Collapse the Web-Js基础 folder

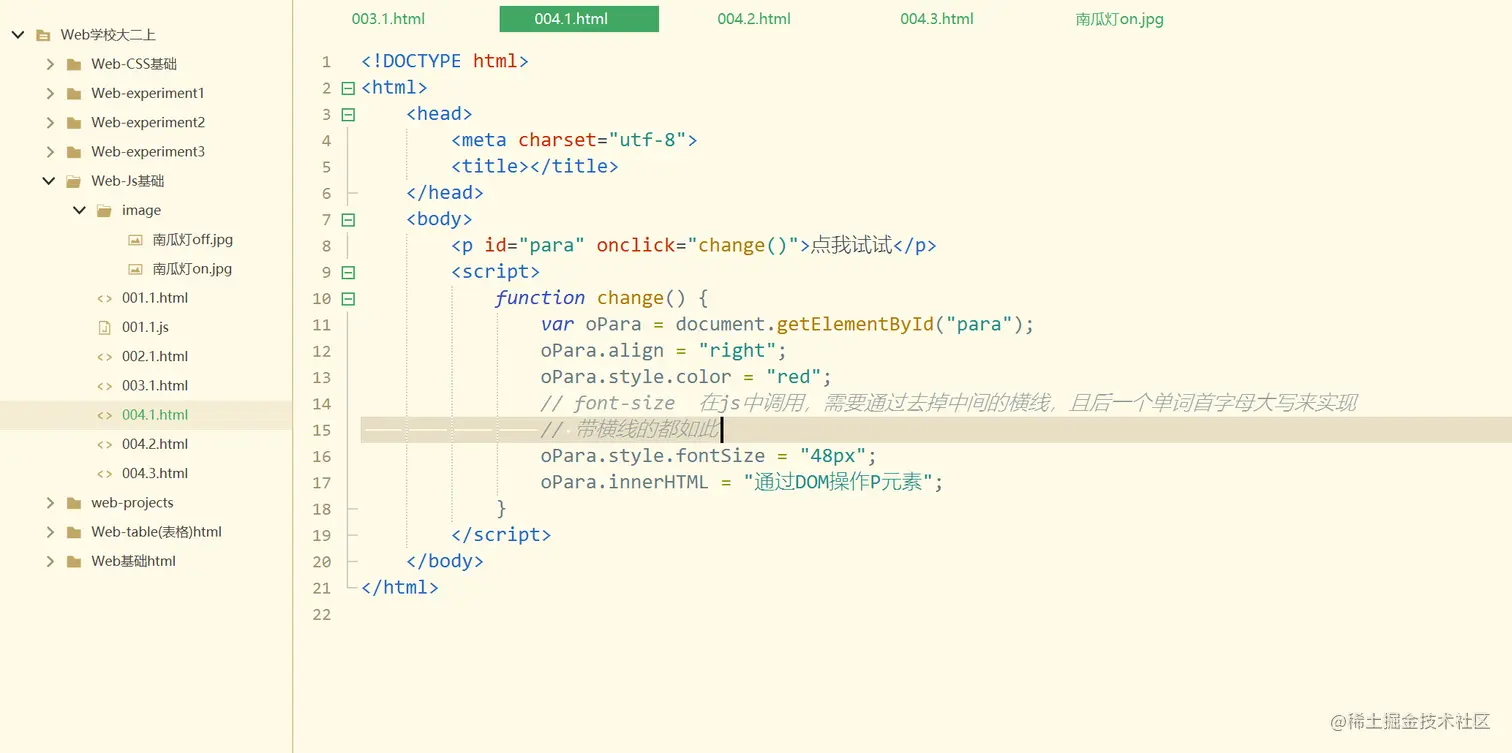pyautogui.click(x=49, y=181)
